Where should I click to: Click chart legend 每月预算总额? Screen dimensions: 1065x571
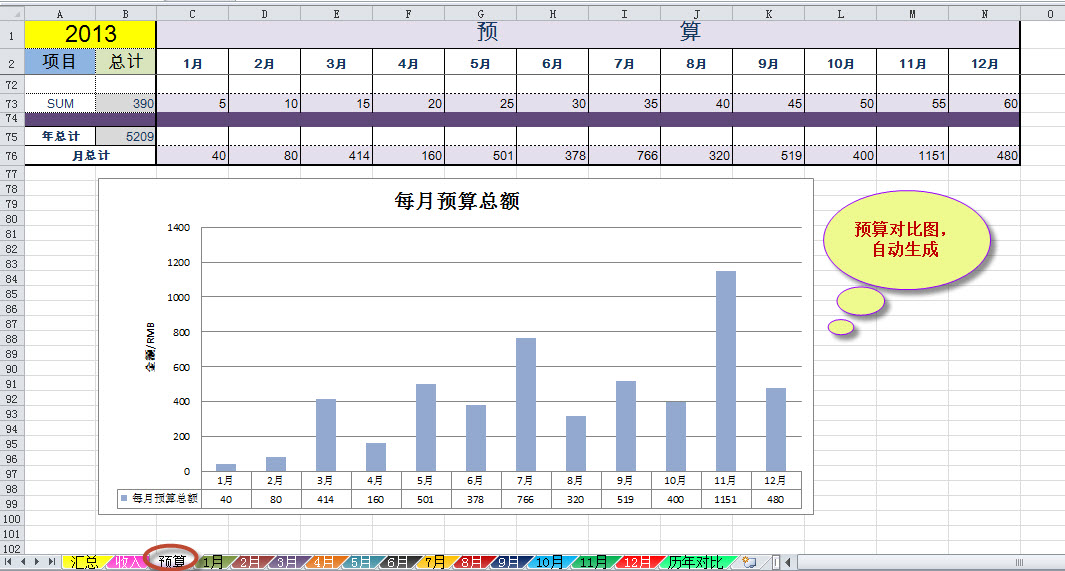click(160, 498)
